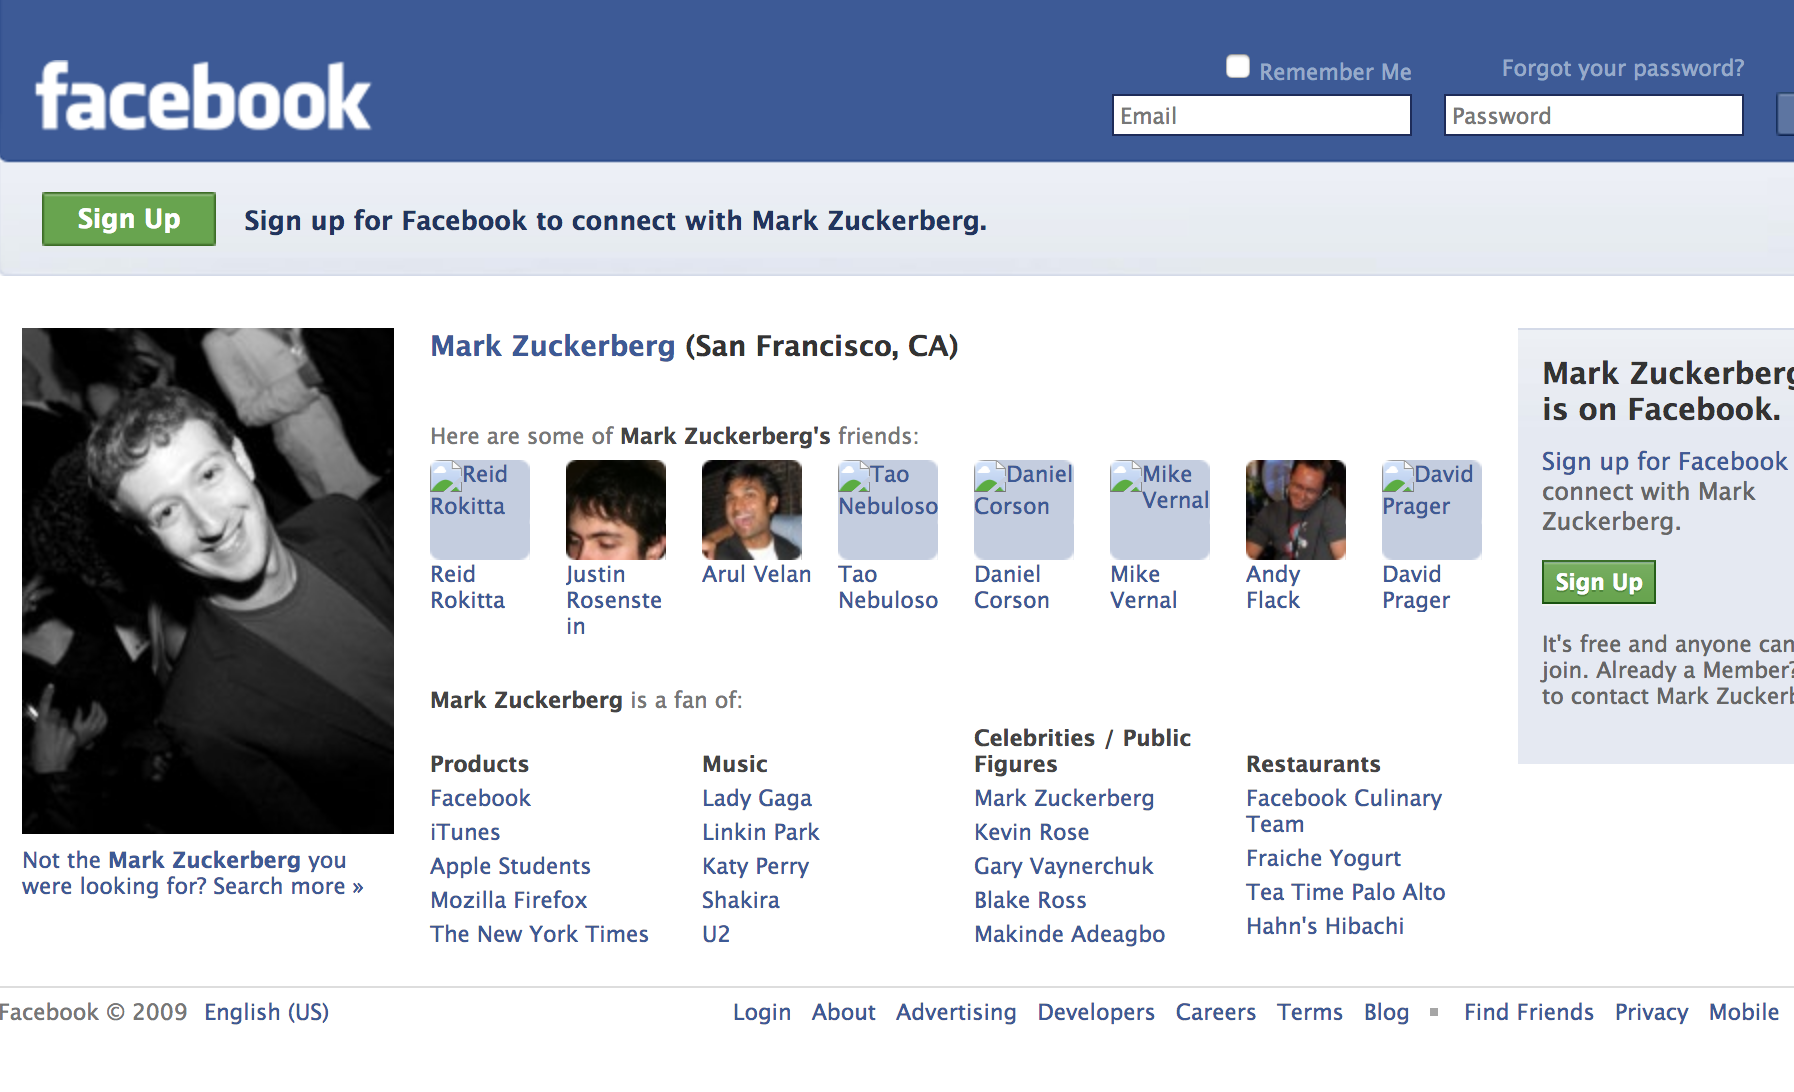Open Justin Rosenstein's friend photo thumbnail

point(615,509)
